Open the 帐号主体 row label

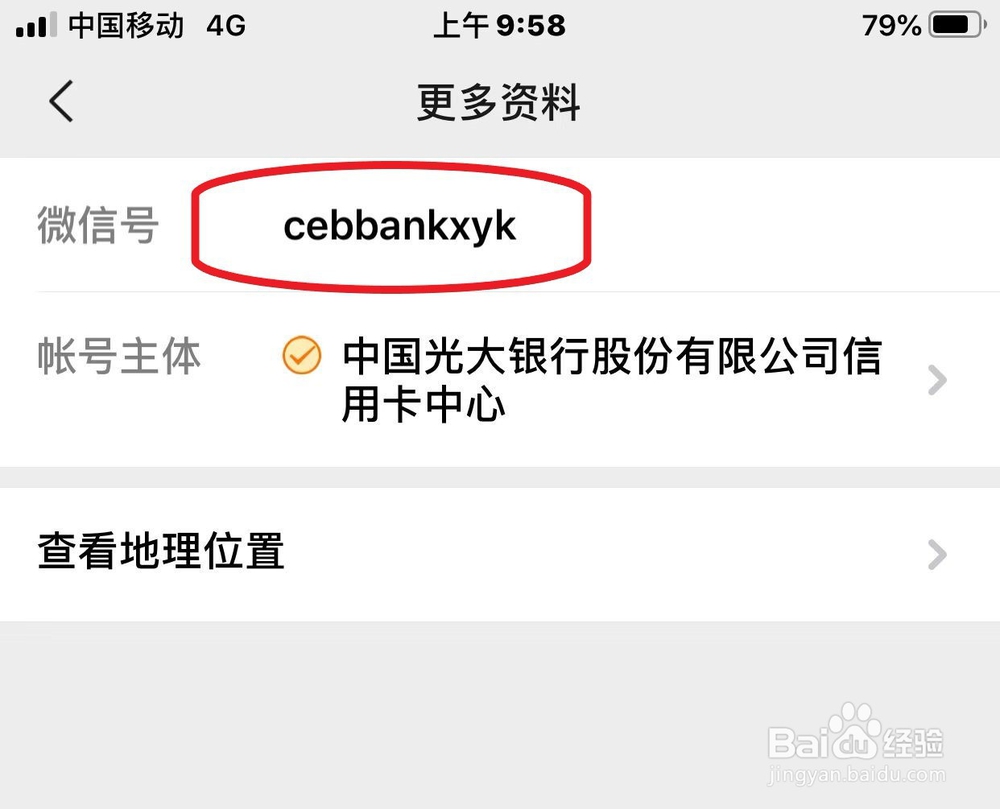119,356
